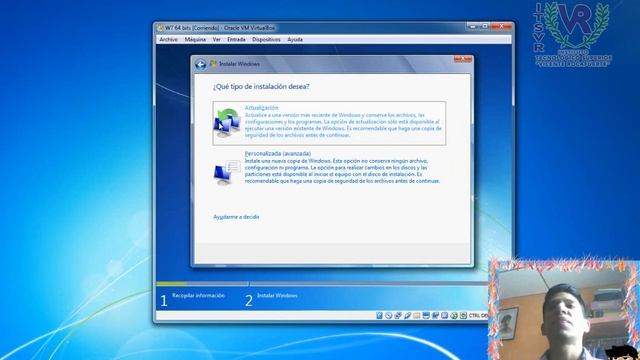Open the Entrada menu
This screenshot has width=640, height=360.
coord(236,40)
